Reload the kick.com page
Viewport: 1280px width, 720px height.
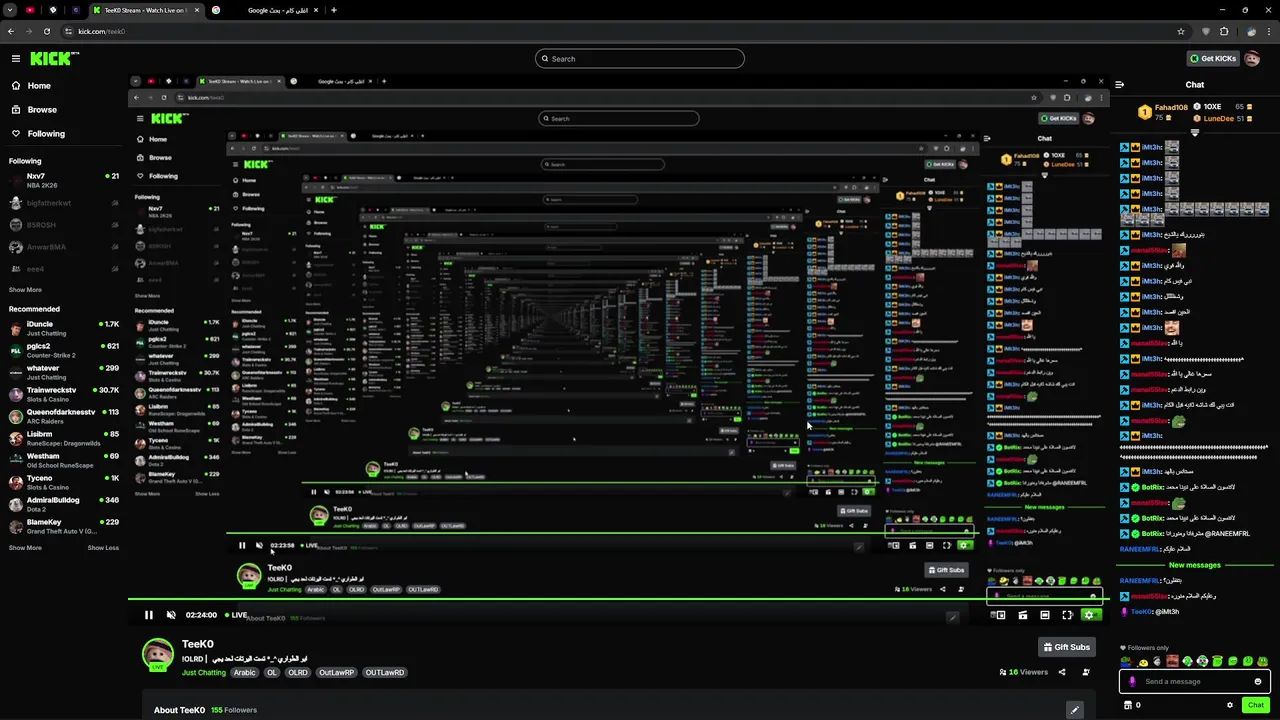(46, 31)
